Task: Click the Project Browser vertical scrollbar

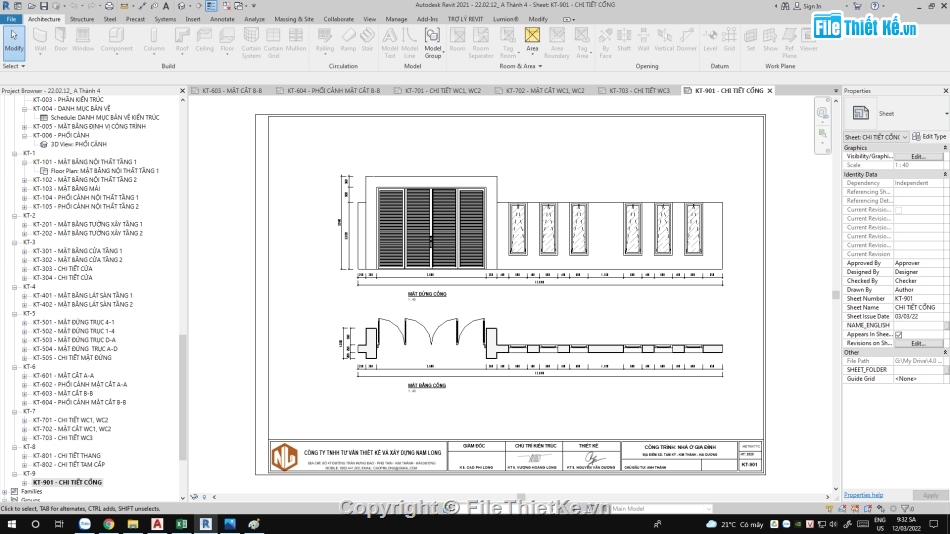Action: [183, 397]
